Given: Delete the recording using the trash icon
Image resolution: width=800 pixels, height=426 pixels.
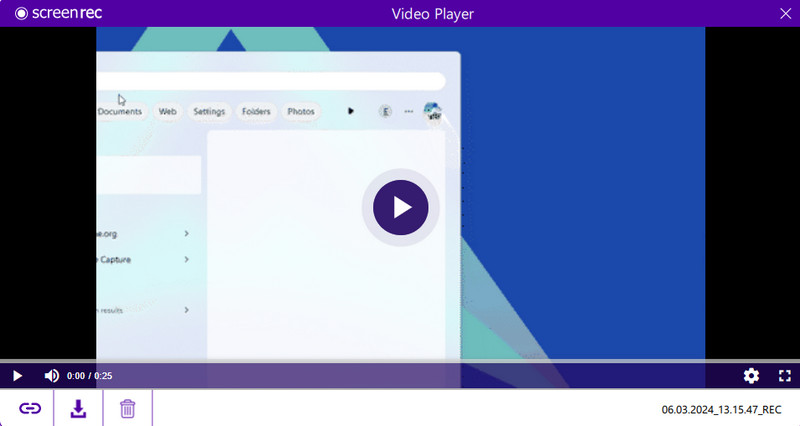Looking at the screenshot, I should 128,409.
